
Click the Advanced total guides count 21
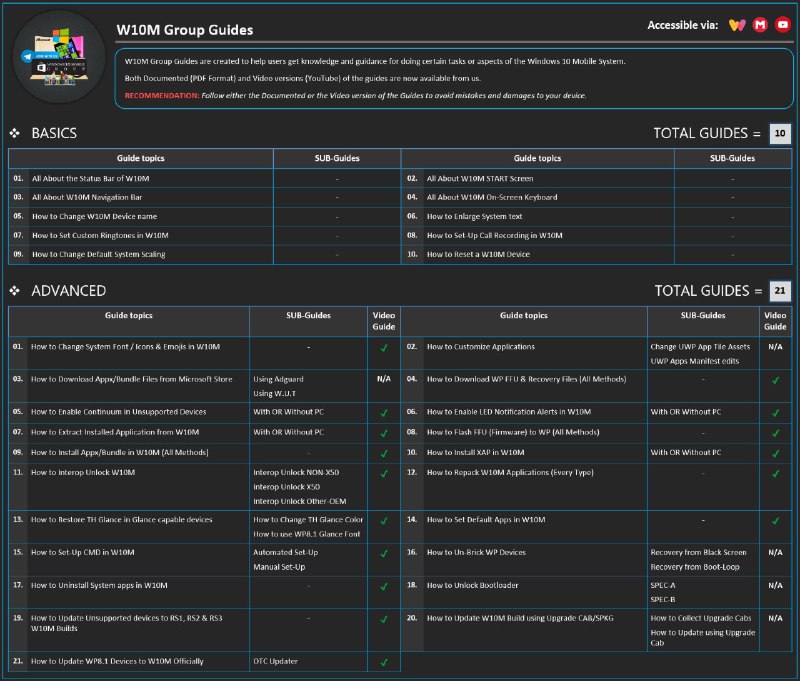(x=780, y=291)
